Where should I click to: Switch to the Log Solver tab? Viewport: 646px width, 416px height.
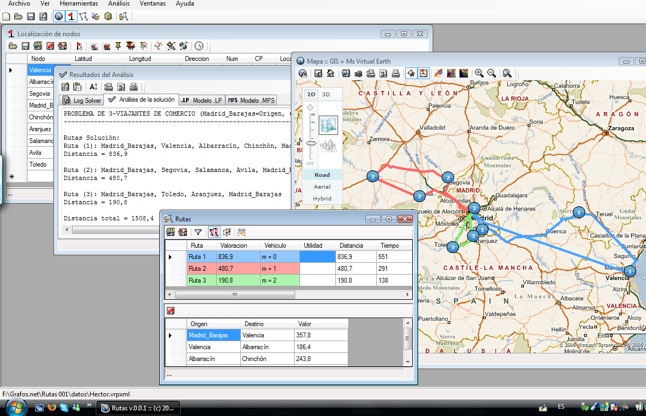(x=82, y=100)
